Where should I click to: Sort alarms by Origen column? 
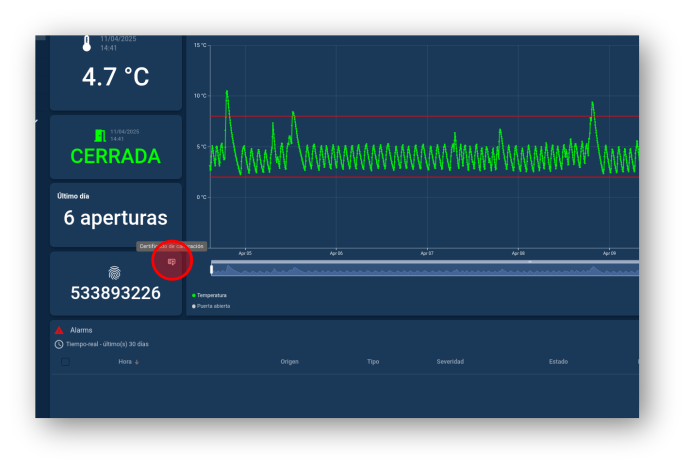(289, 362)
